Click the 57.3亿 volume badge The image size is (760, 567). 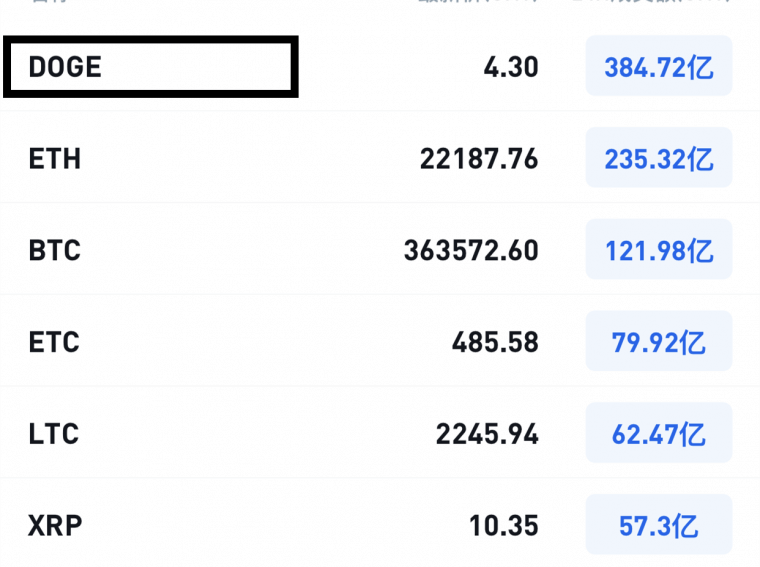(659, 524)
